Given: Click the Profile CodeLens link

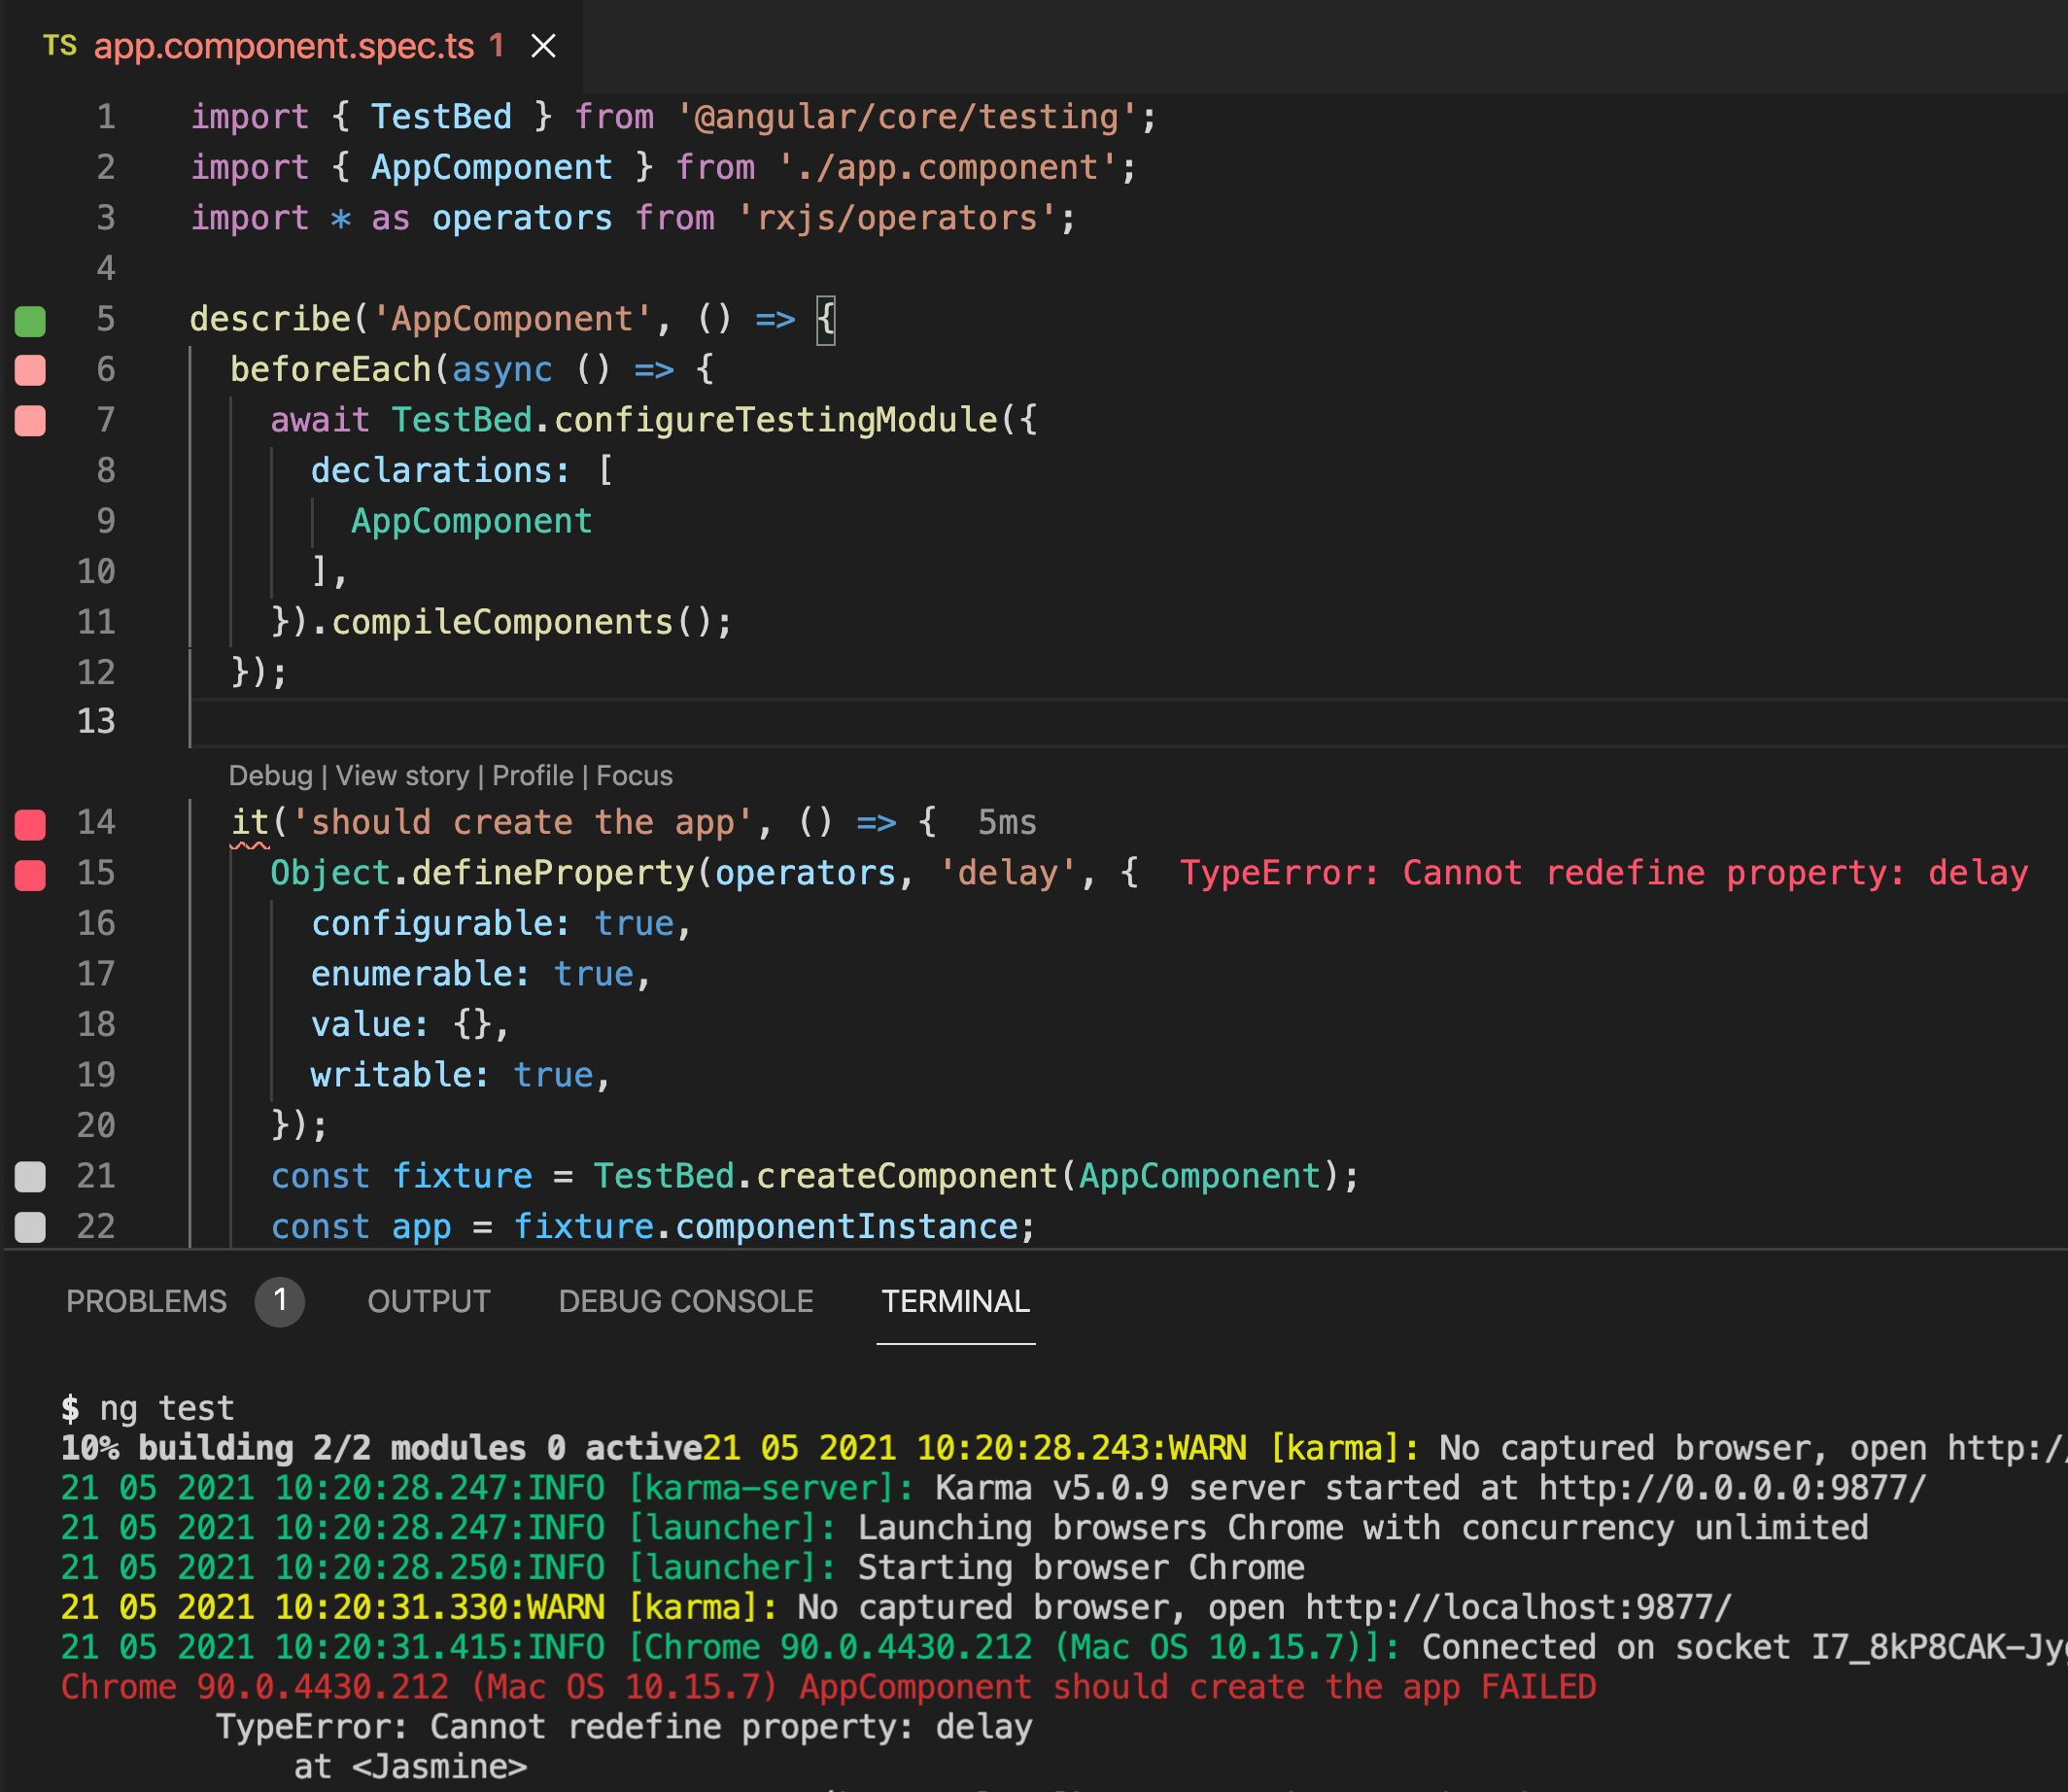Looking at the screenshot, I should [x=534, y=775].
